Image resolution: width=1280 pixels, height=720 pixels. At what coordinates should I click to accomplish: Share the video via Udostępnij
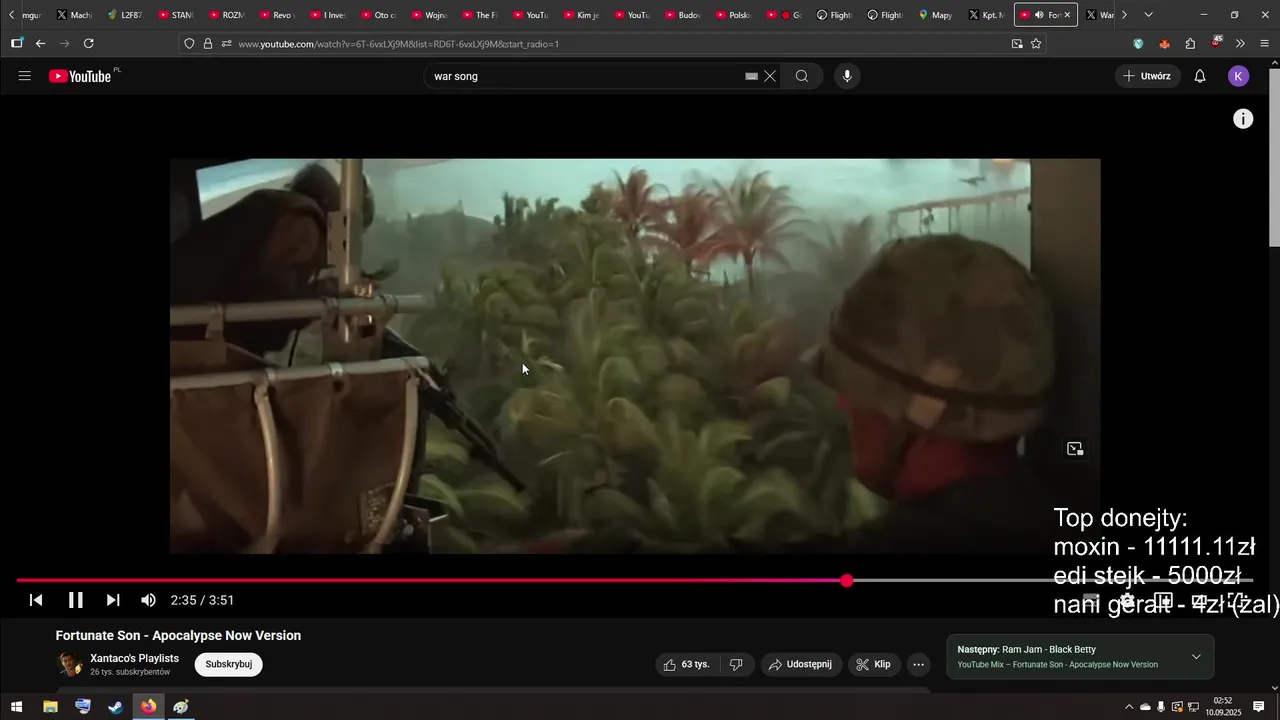pyautogui.click(x=801, y=664)
